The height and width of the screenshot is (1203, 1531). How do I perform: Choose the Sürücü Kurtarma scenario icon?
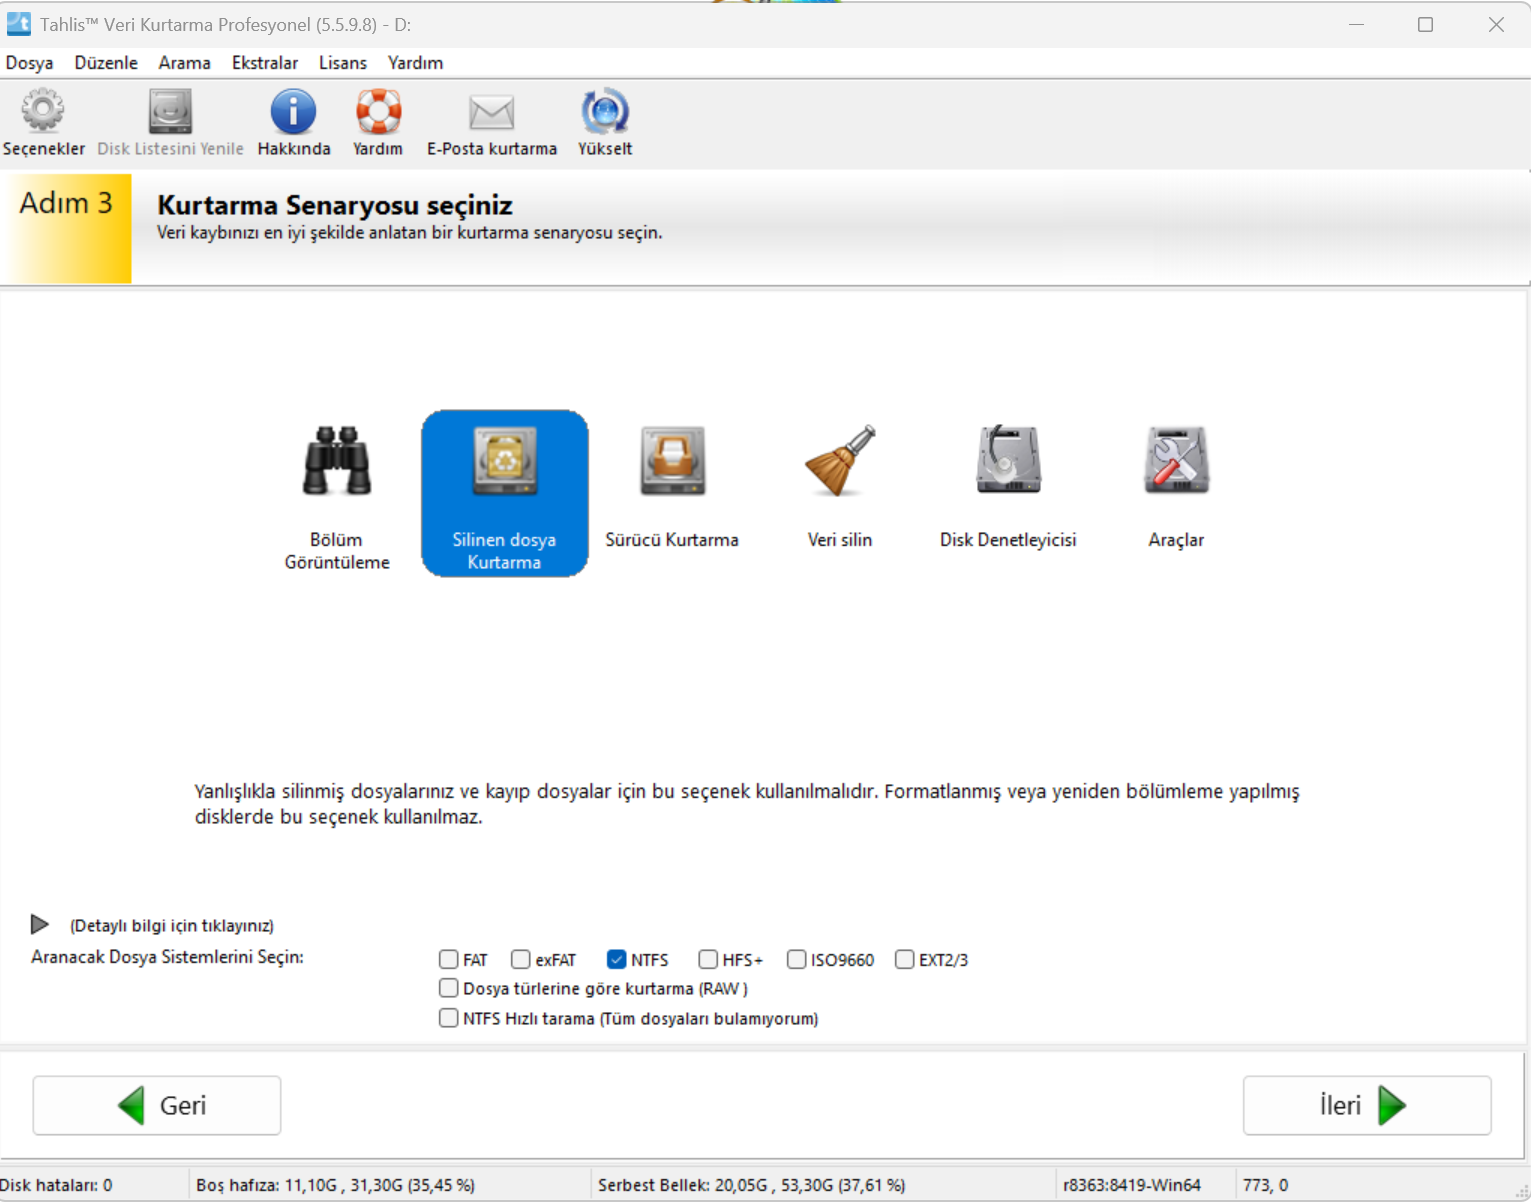click(x=672, y=462)
